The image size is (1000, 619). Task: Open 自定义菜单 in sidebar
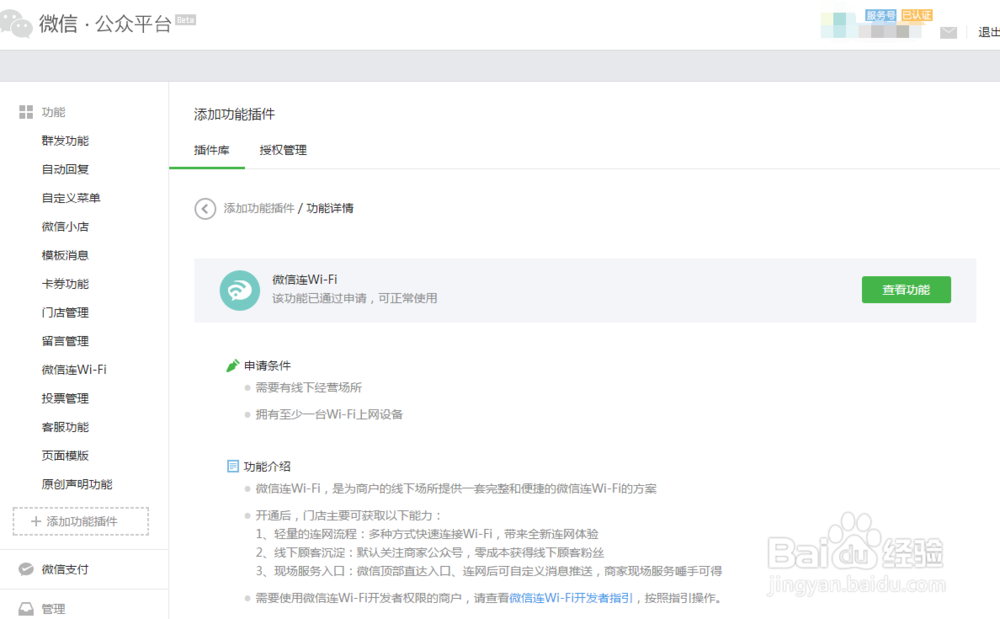(71, 198)
